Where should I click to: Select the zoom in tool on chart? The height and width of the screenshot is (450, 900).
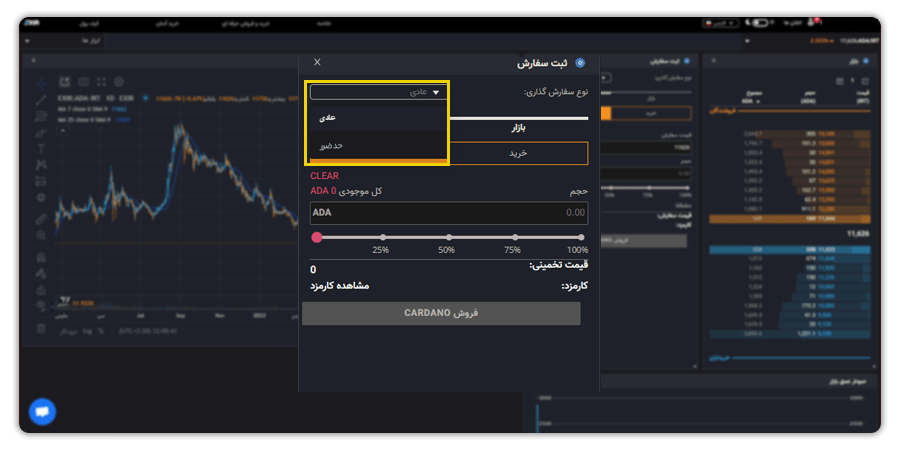41,235
